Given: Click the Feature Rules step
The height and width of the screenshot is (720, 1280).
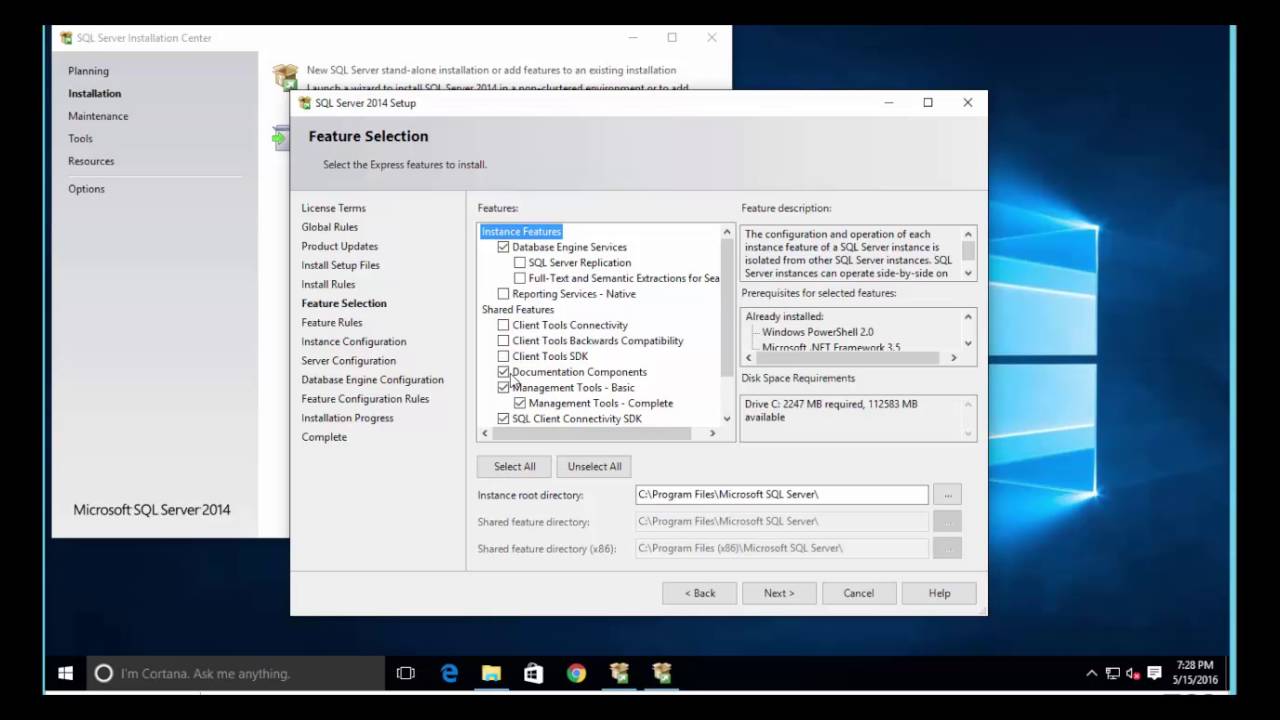Looking at the screenshot, I should [x=332, y=323].
